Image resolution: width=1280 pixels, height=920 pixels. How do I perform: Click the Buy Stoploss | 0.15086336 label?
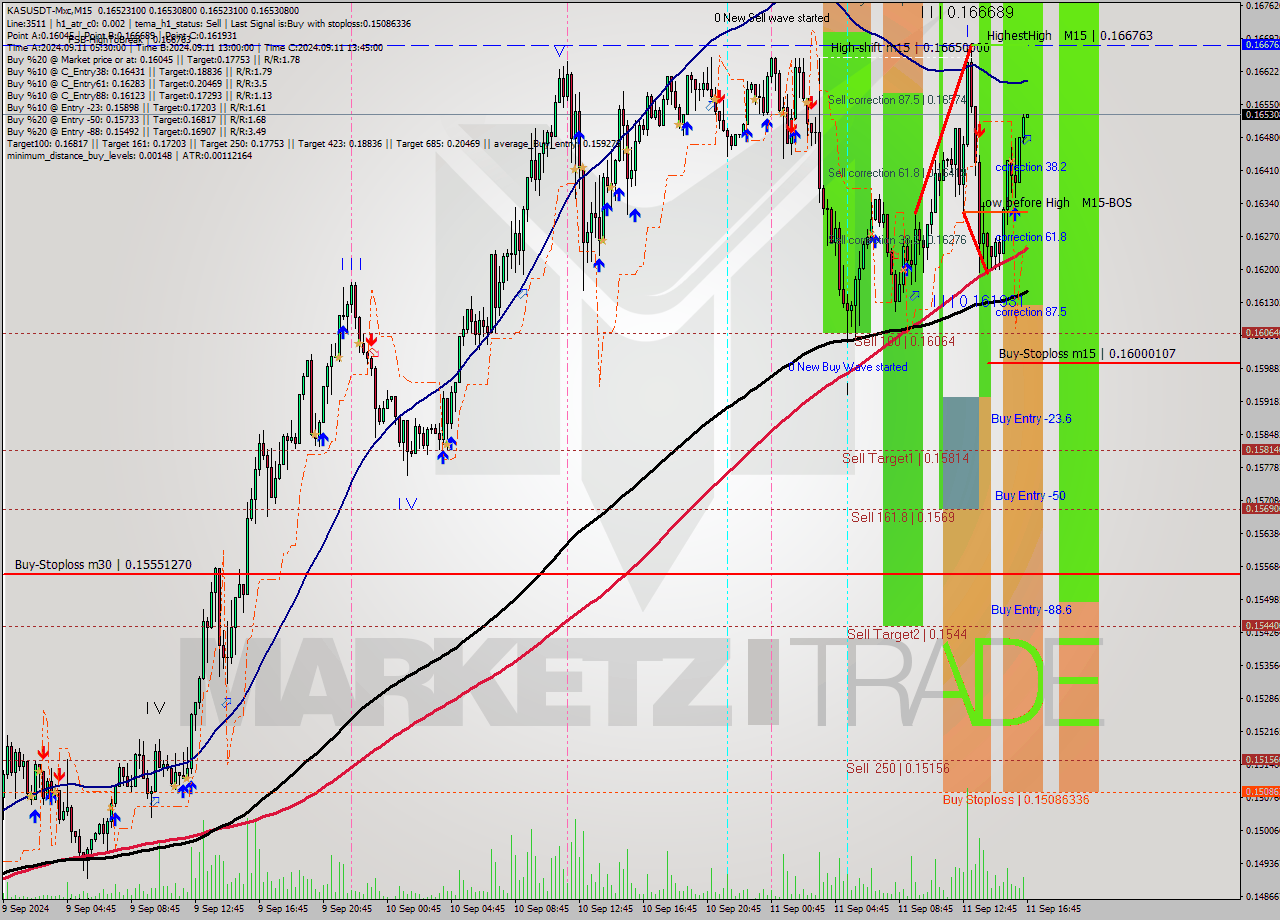pyautogui.click(x=1016, y=800)
